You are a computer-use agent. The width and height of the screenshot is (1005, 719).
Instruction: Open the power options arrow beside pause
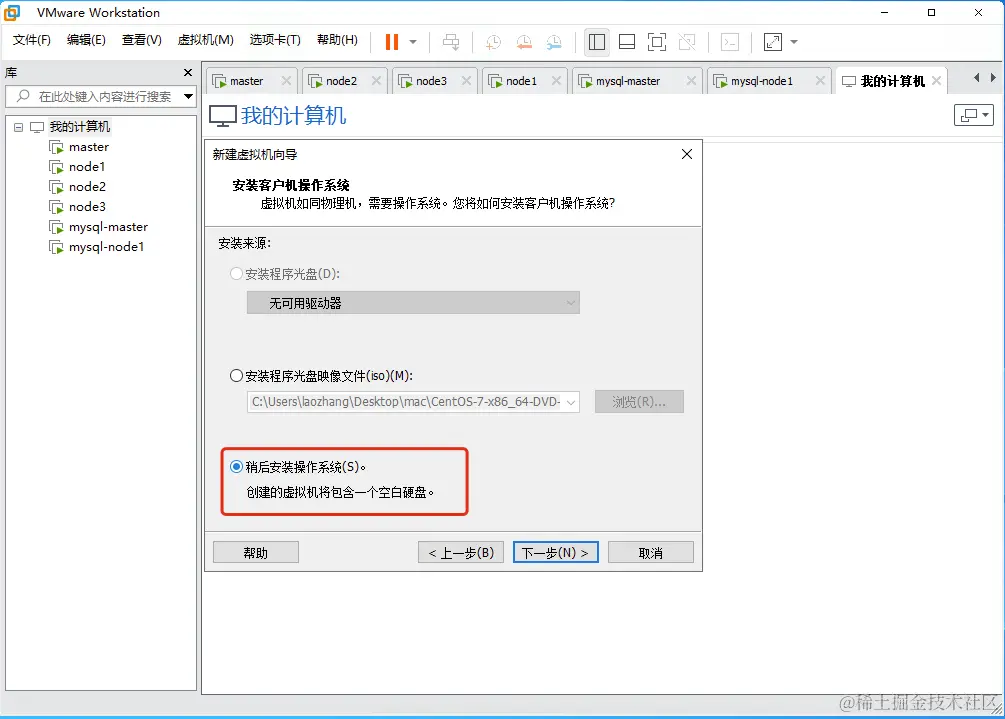click(x=413, y=42)
